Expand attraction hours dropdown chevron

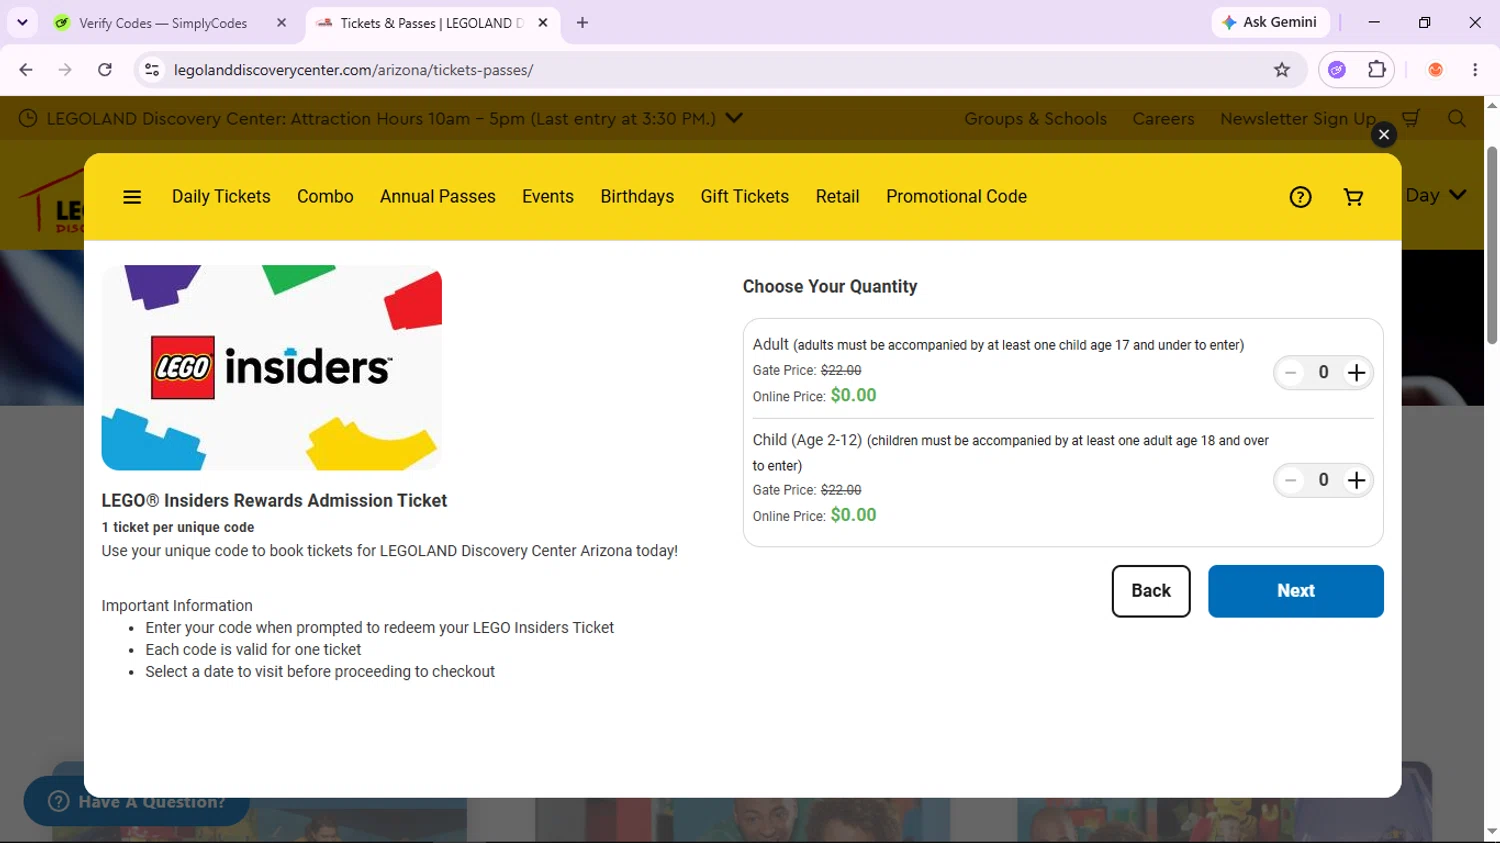point(734,118)
